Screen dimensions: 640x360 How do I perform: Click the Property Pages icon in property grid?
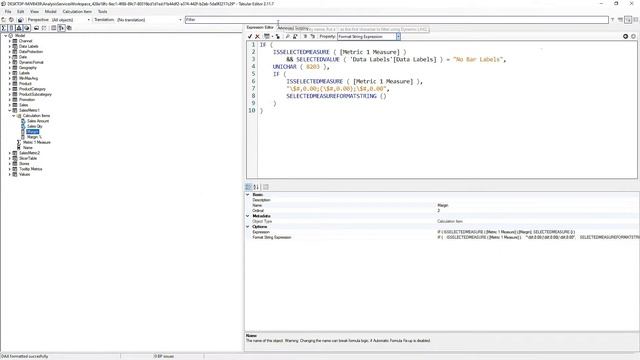tap(266, 187)
